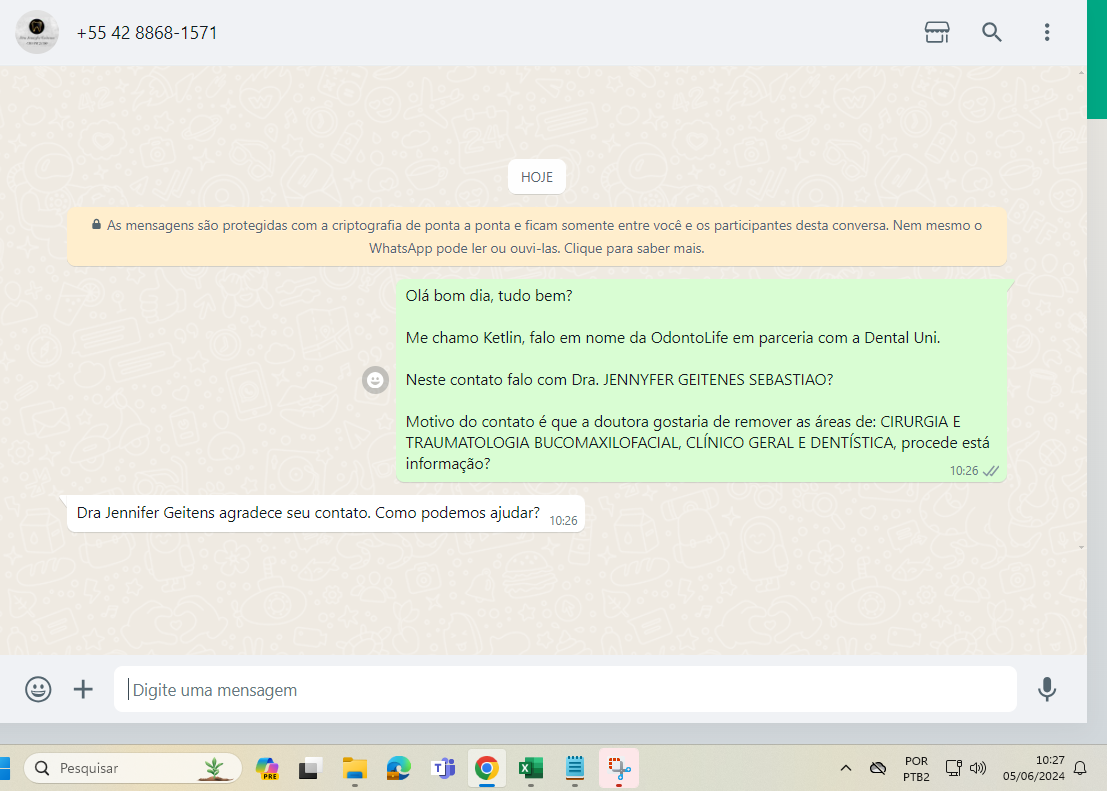Open contact info for +55 42 8868-1571

point(147,33)
